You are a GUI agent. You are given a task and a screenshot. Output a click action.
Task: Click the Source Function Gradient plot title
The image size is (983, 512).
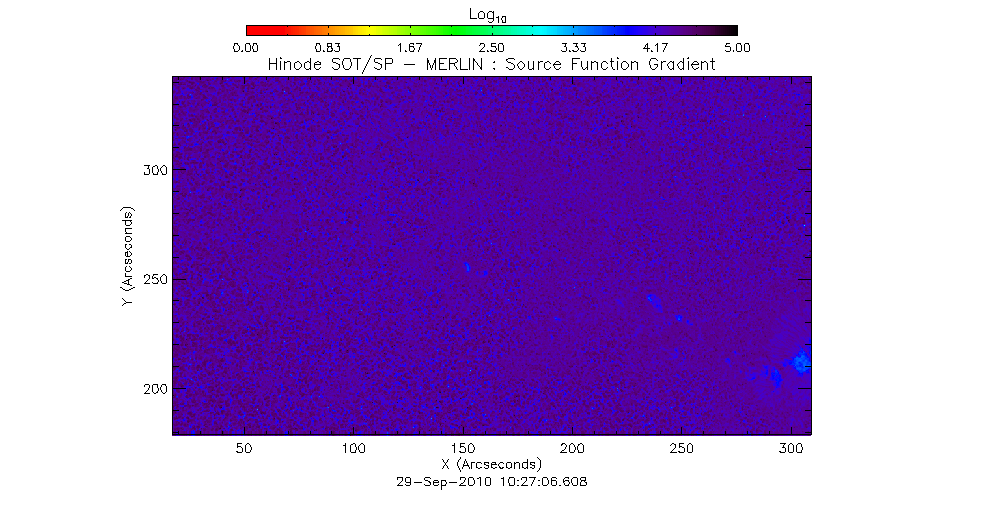pyautogui.click(x=491, y=64)
